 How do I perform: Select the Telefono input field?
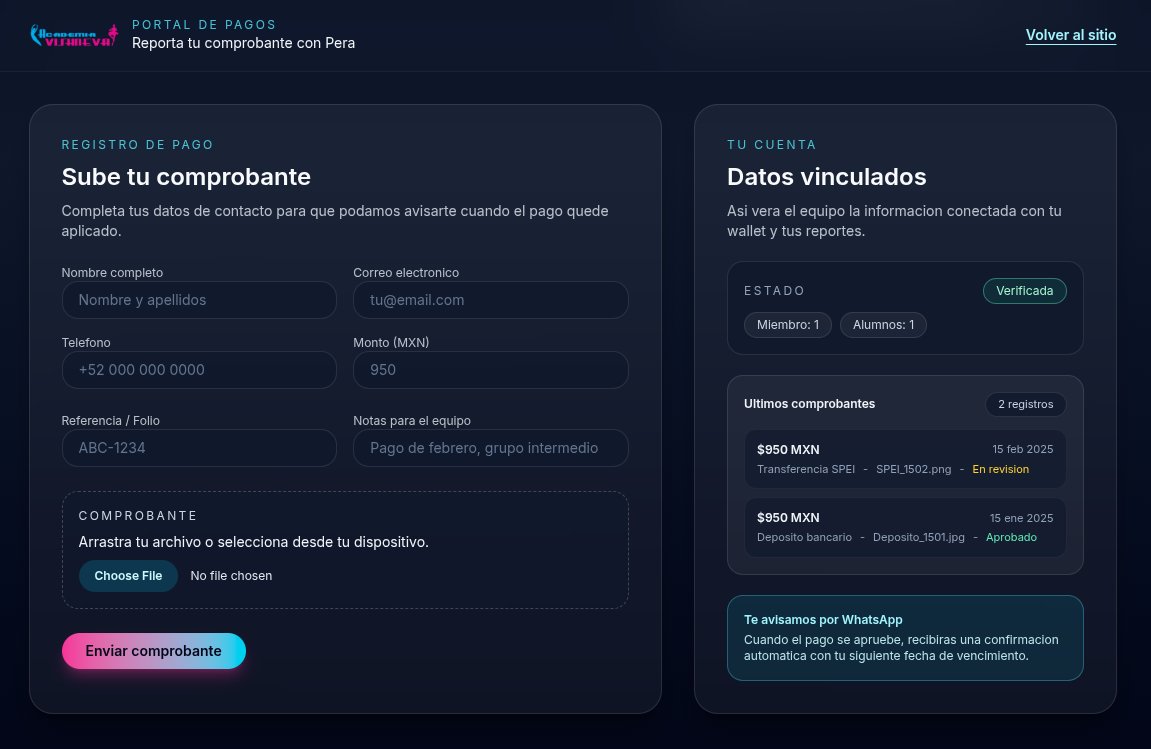coord(199,369)
